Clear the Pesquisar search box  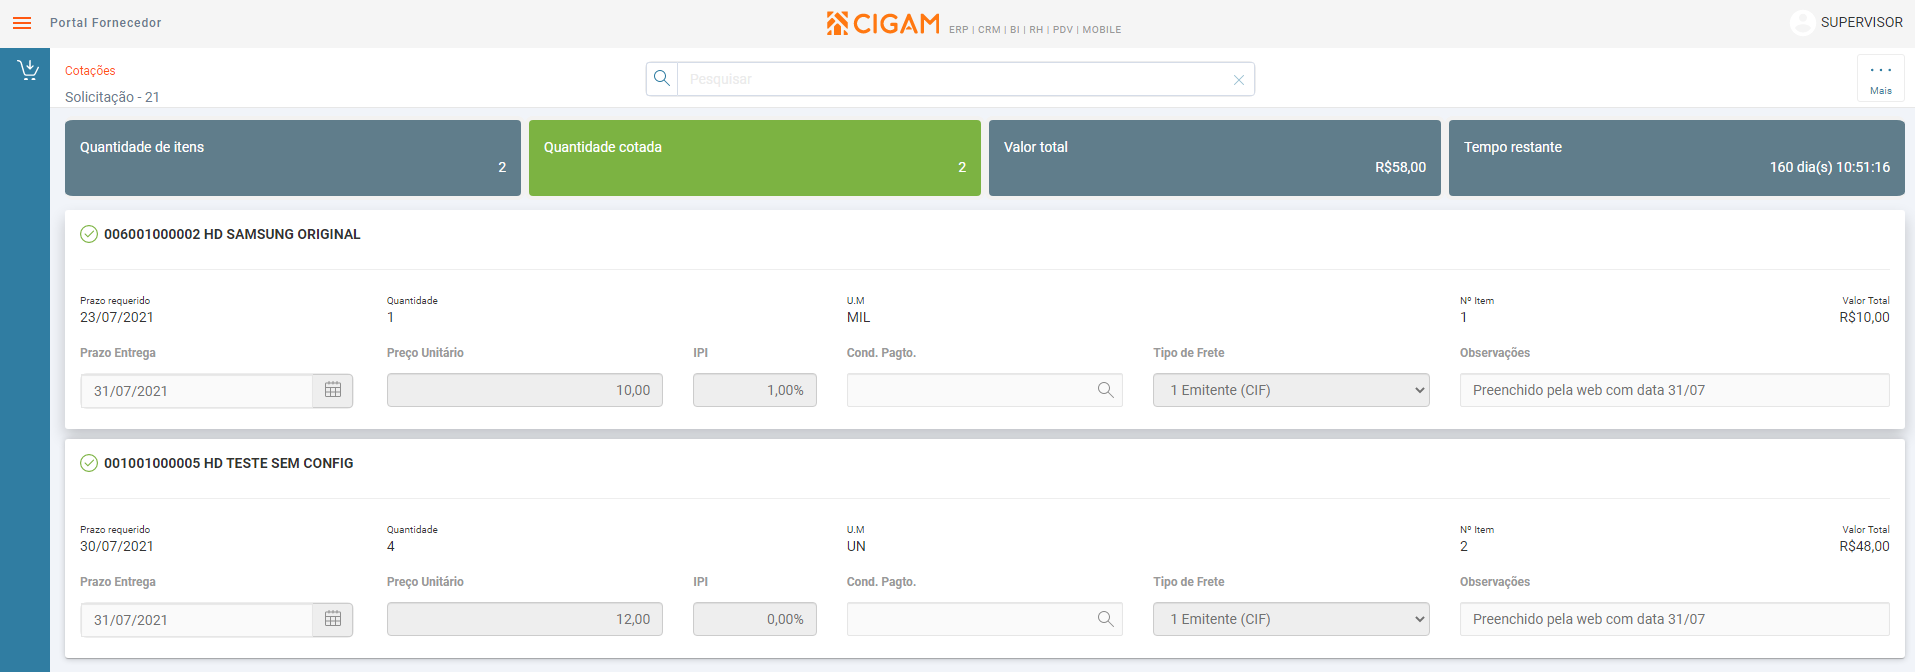(1238, 80)
